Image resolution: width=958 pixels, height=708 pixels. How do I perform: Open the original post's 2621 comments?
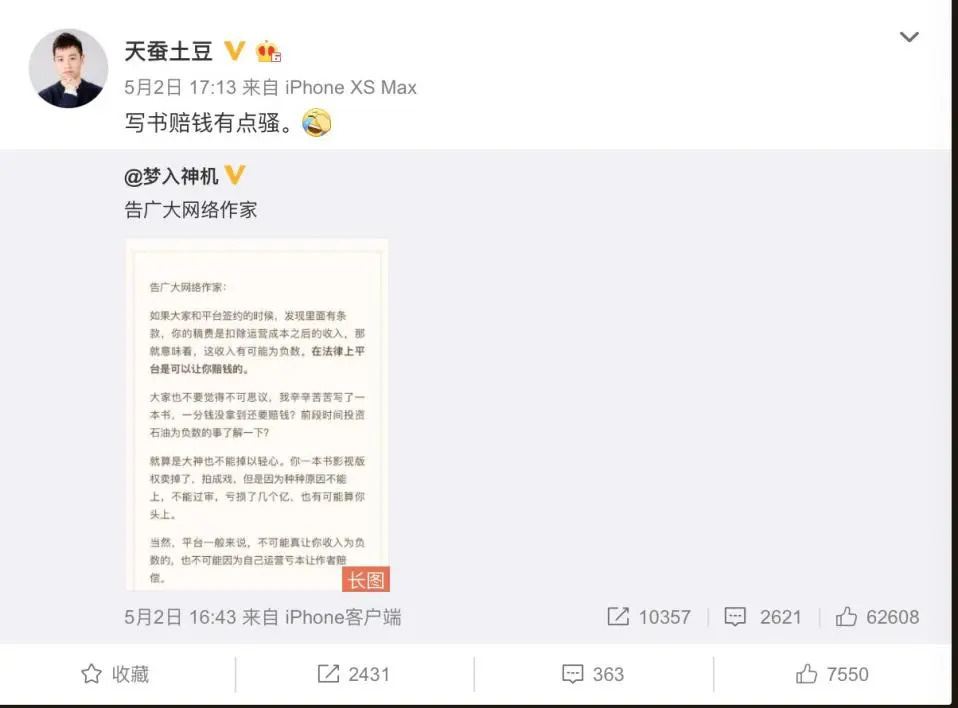point(762,617)
